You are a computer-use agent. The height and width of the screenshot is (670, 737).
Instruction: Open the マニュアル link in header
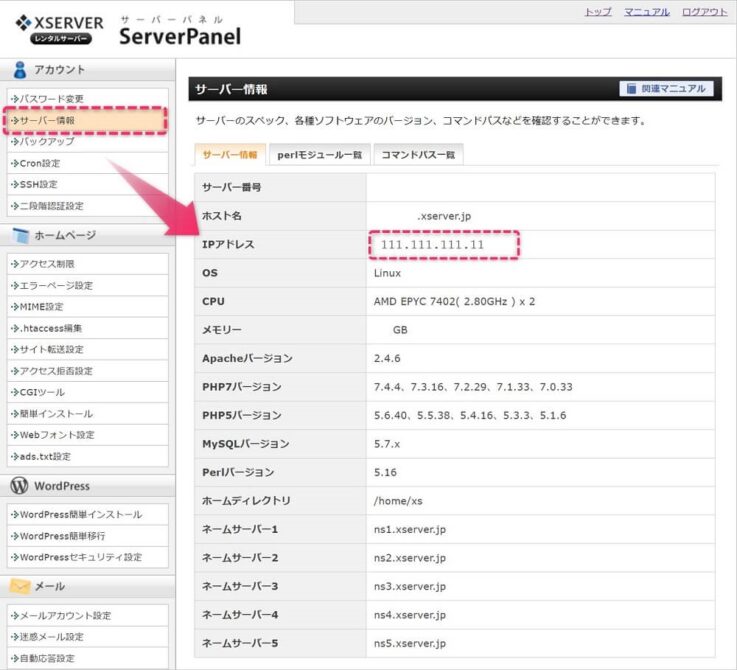tap(647, 12)
